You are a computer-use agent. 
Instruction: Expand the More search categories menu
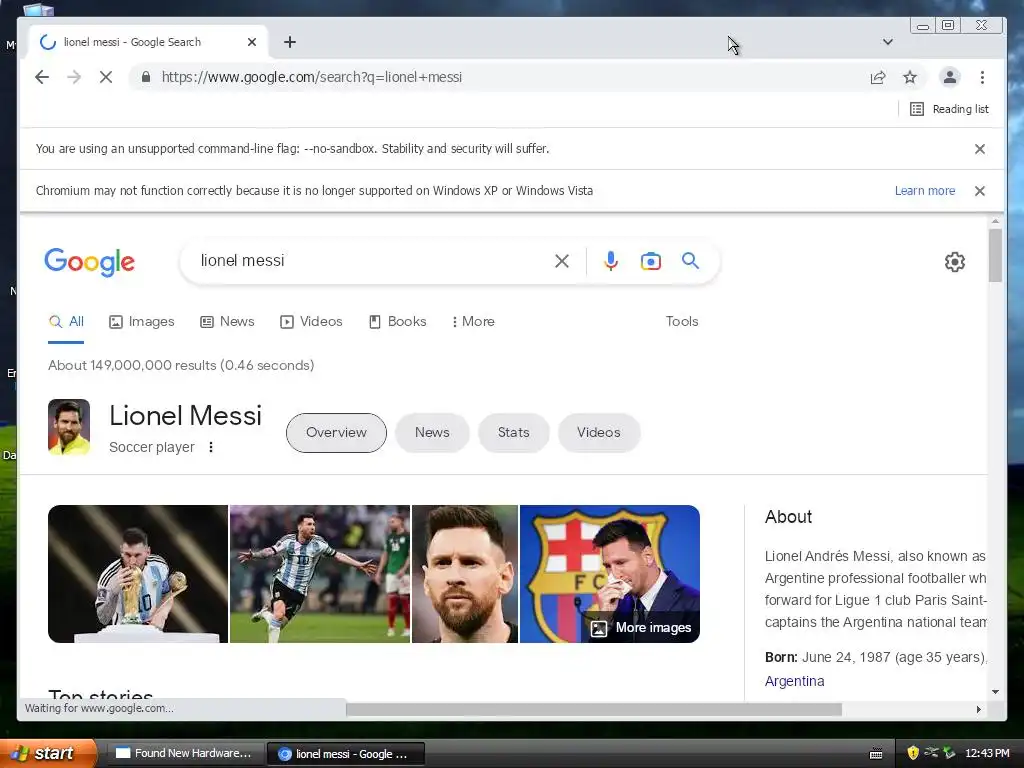(x=473, y=321)
